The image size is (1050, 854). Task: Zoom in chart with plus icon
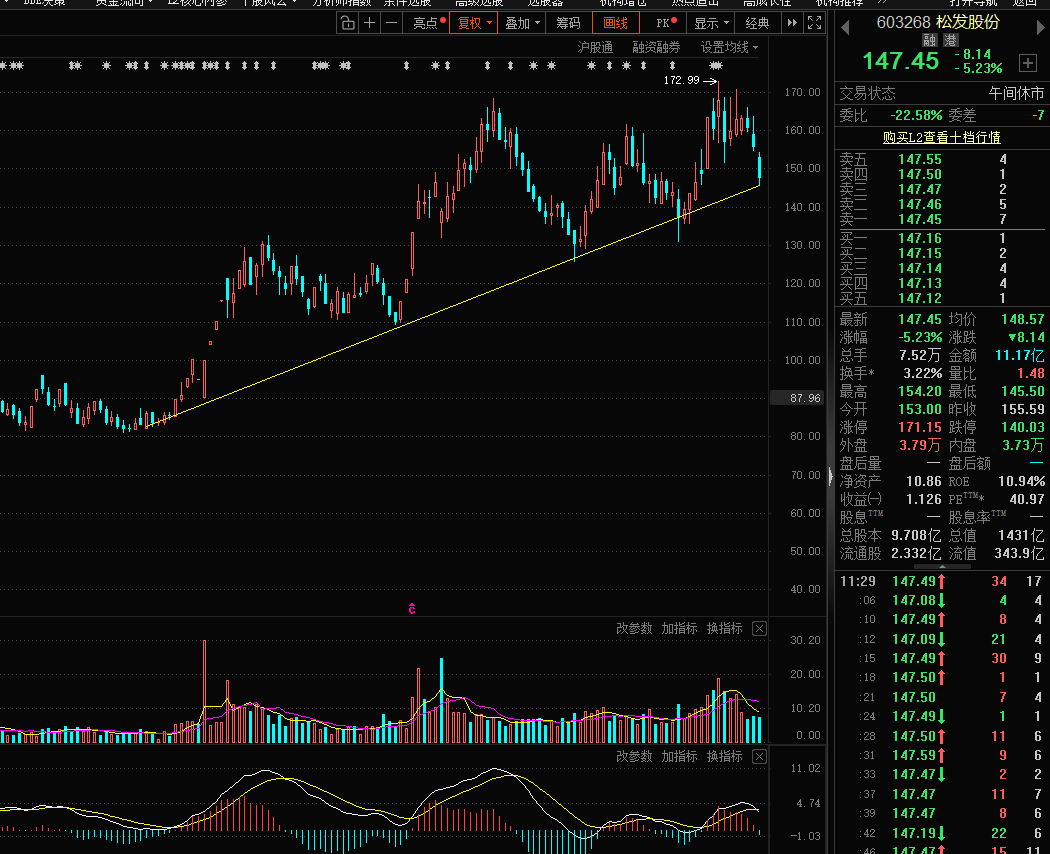tap(369, 23)
